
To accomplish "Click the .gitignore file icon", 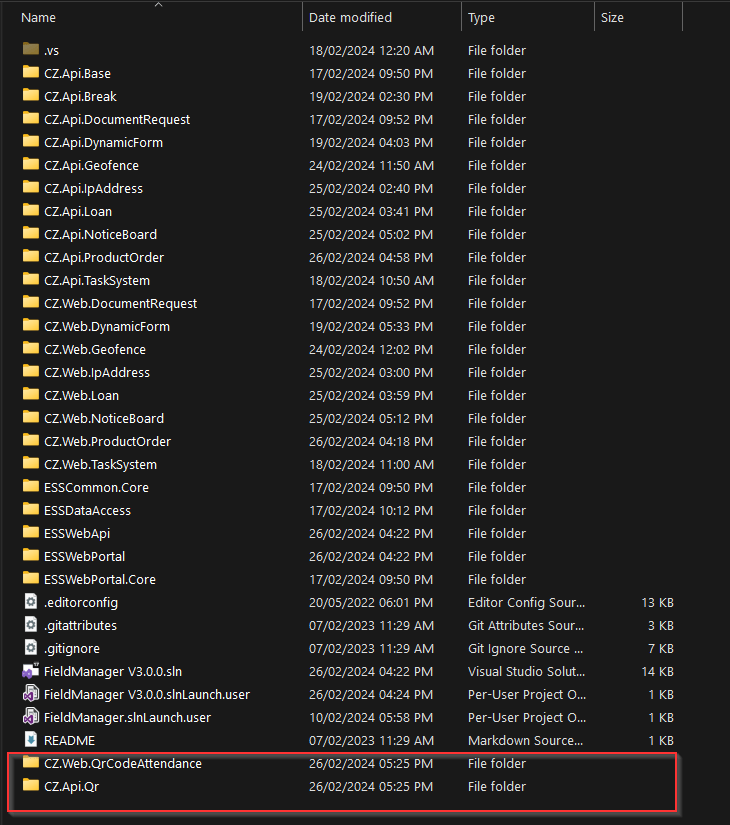I will (31, 648).
